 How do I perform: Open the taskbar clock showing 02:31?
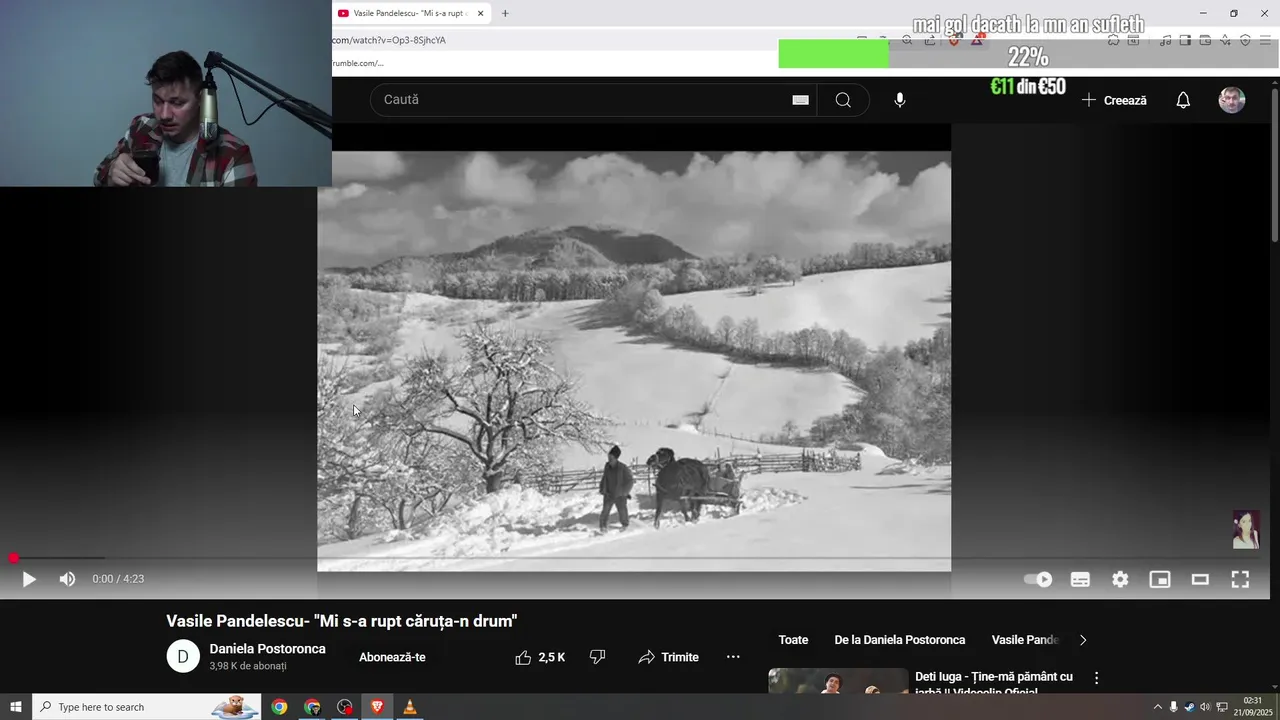click(1253, 707)
